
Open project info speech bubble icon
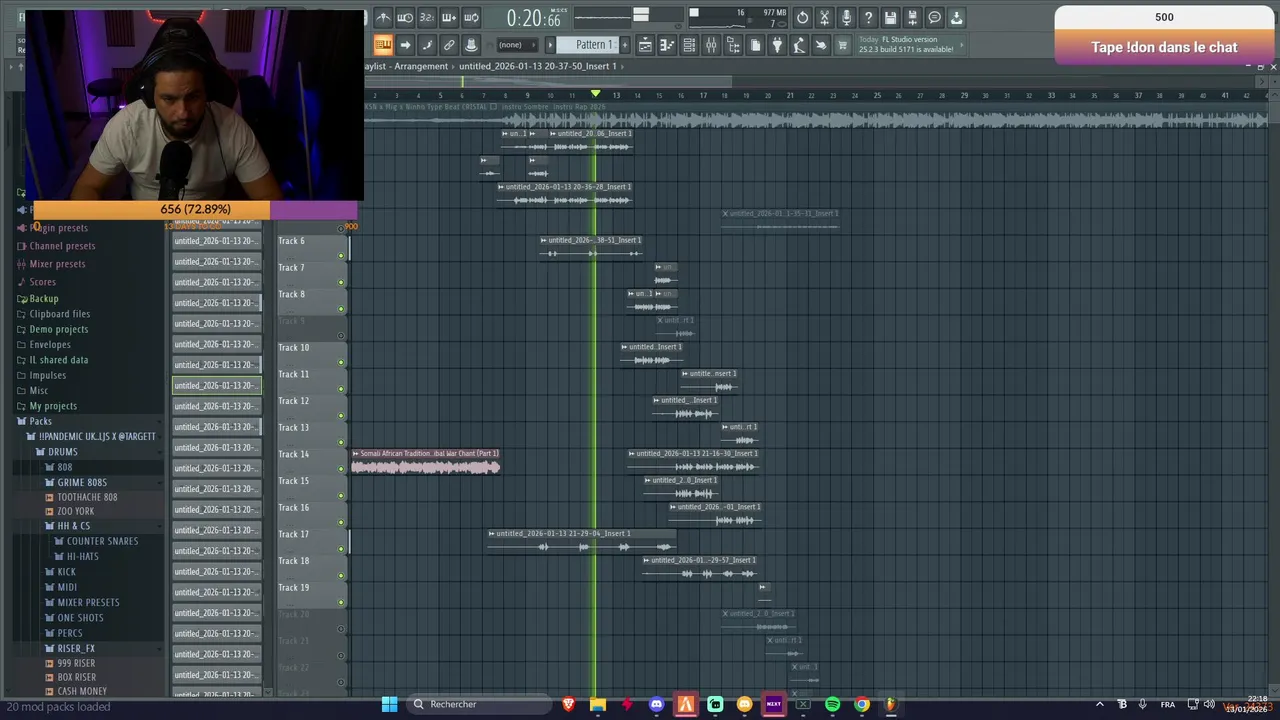tap(934, 18)
